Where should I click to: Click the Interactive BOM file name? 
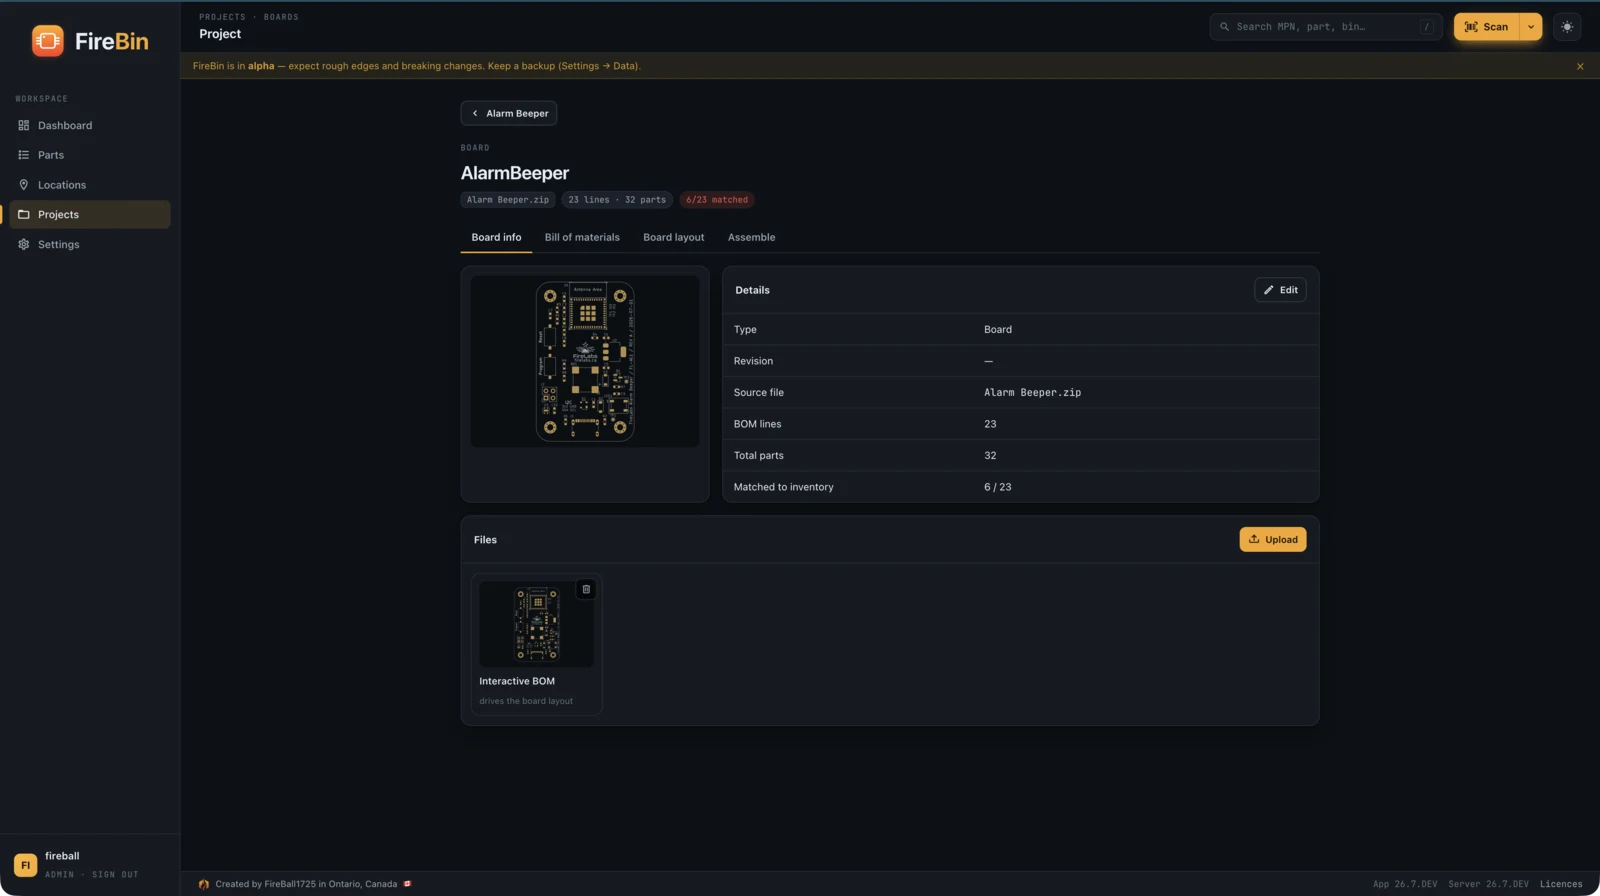point(517,681)
